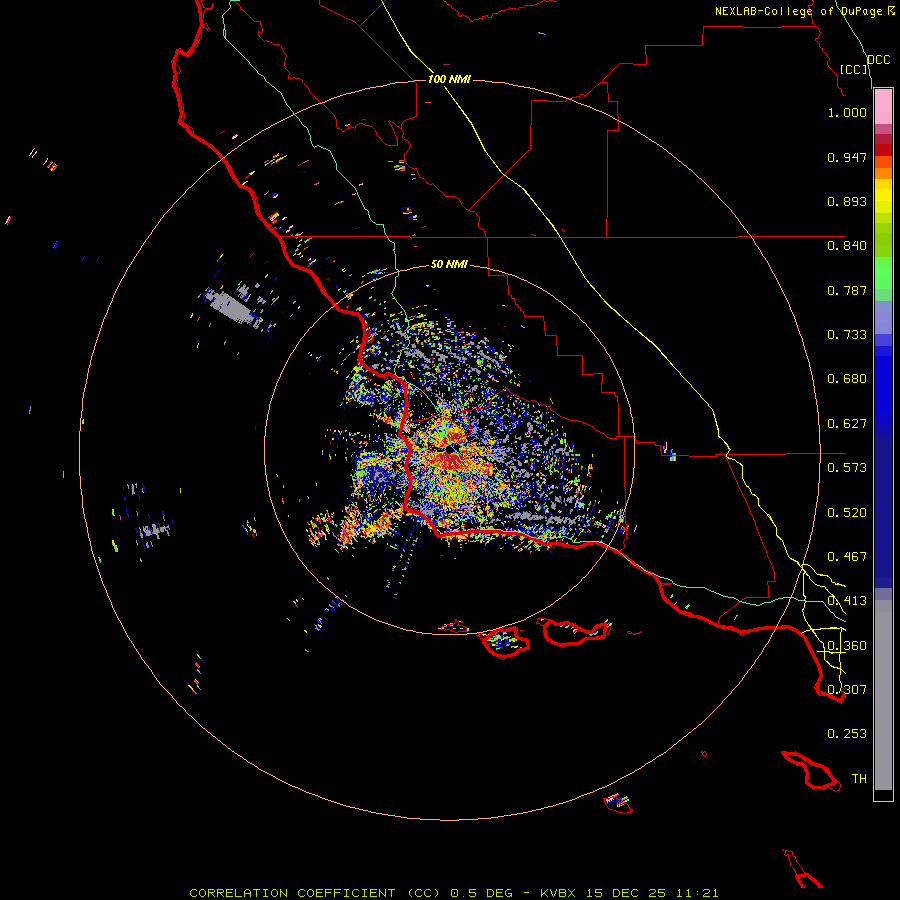Click the 0.360 legend value
Viewport: 900px width, 900px height.
point(847,646)
